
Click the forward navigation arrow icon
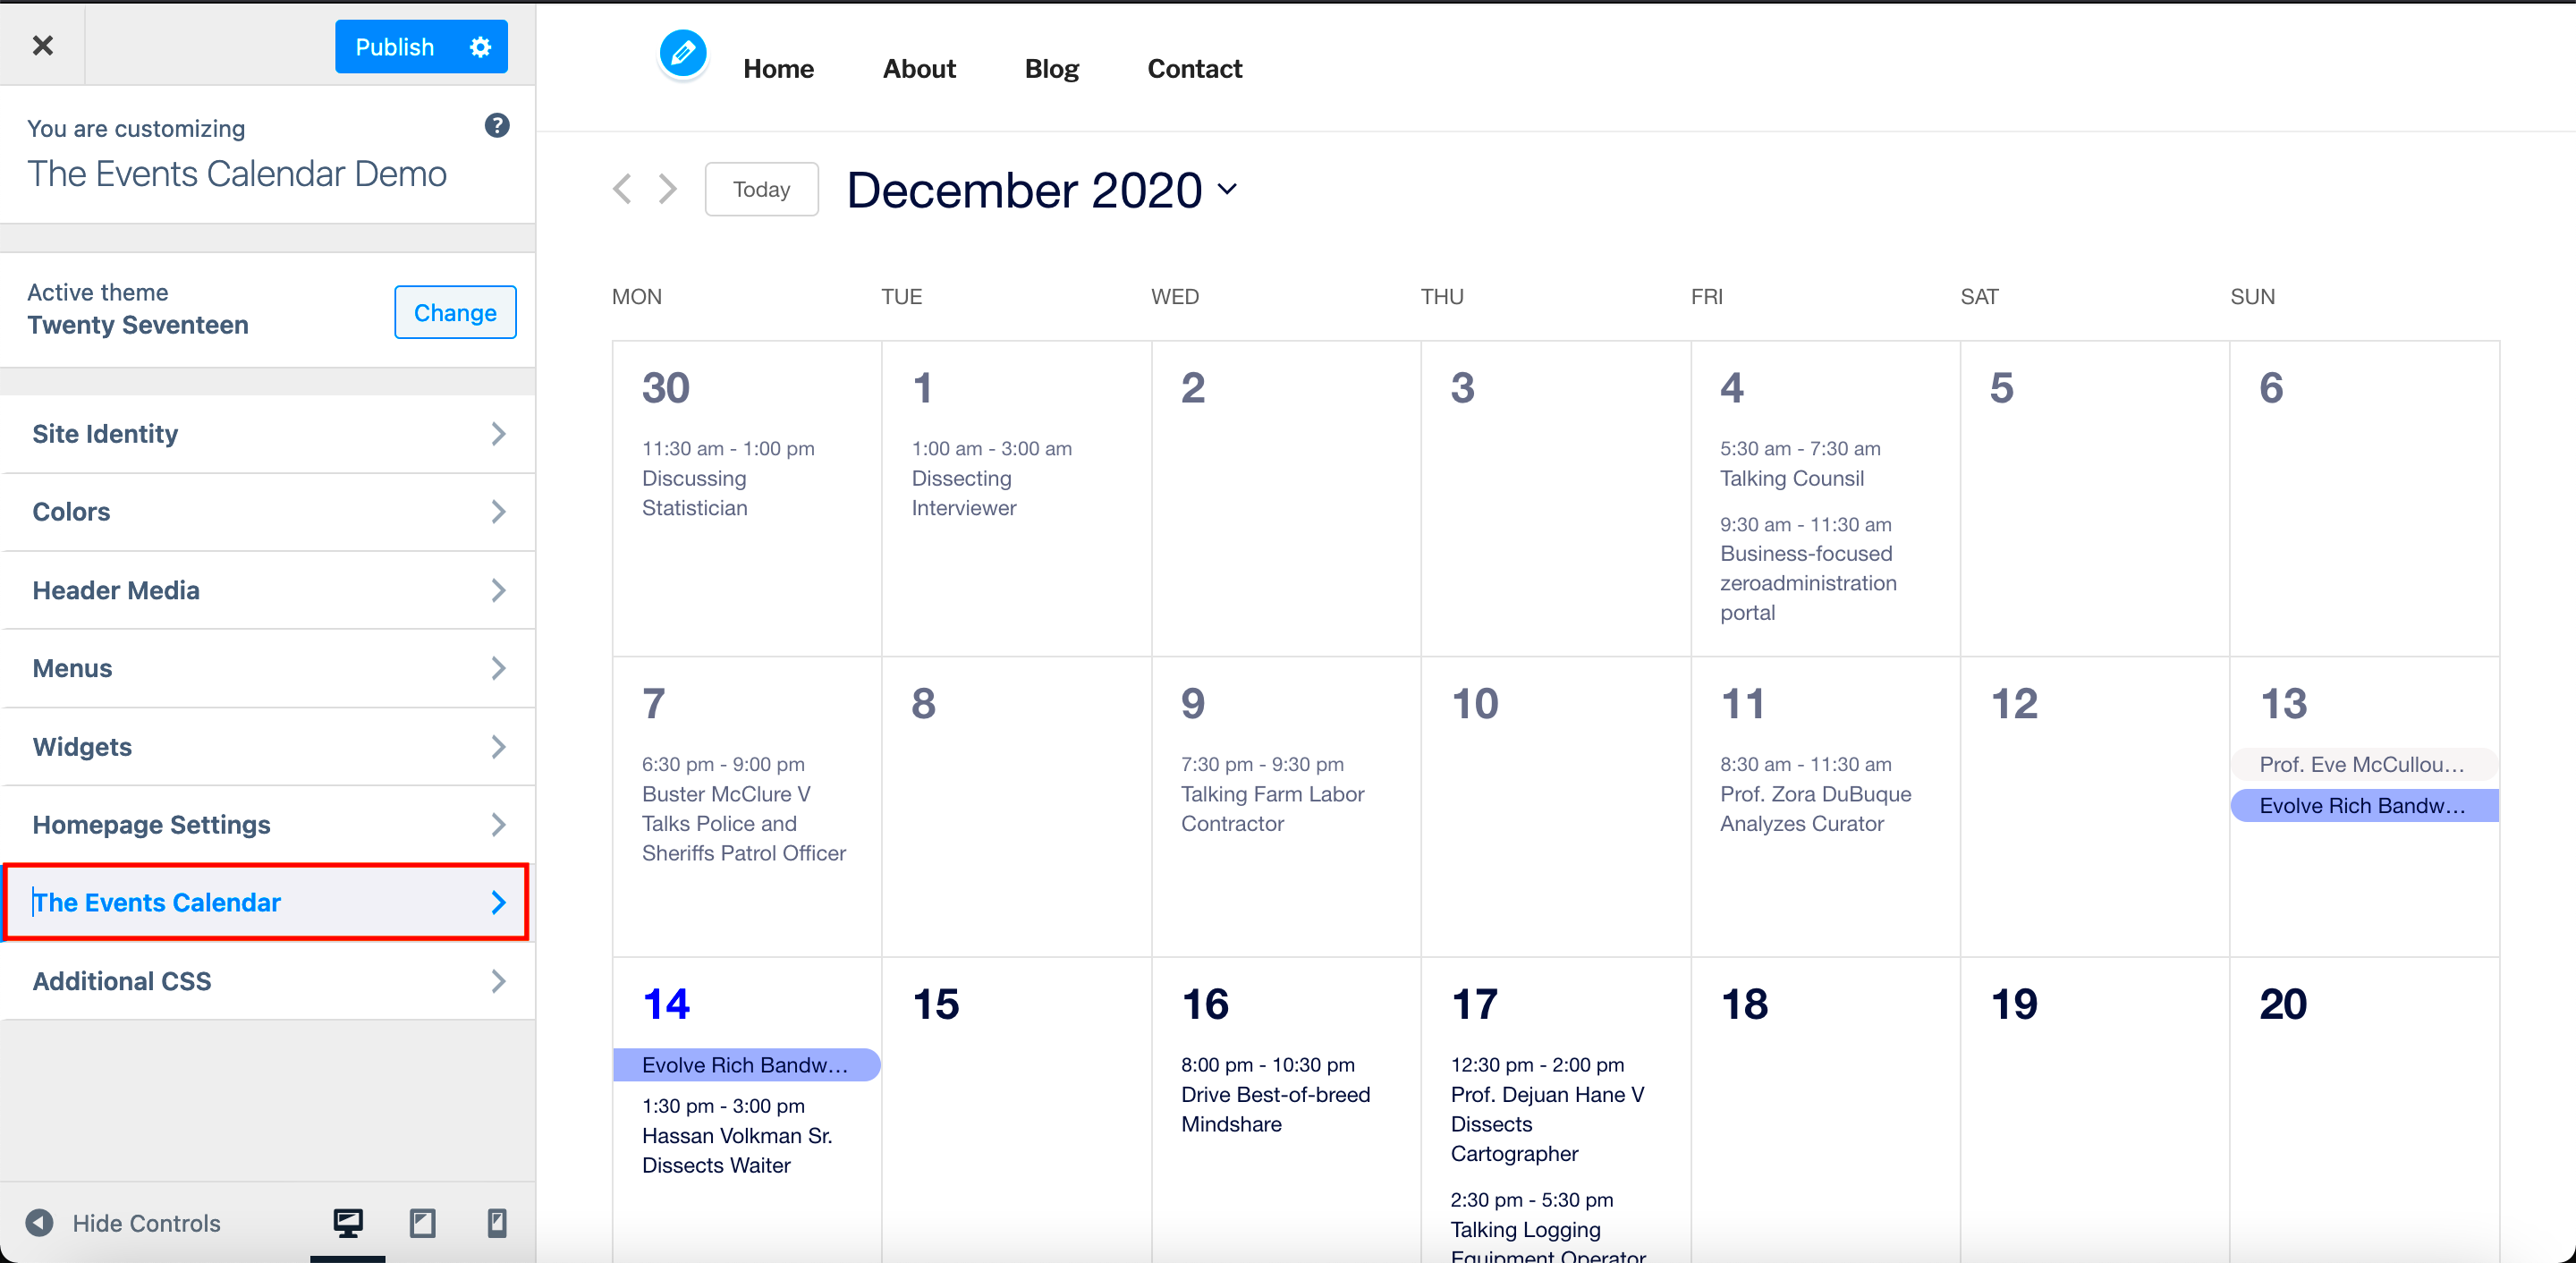tap(669, 187)
